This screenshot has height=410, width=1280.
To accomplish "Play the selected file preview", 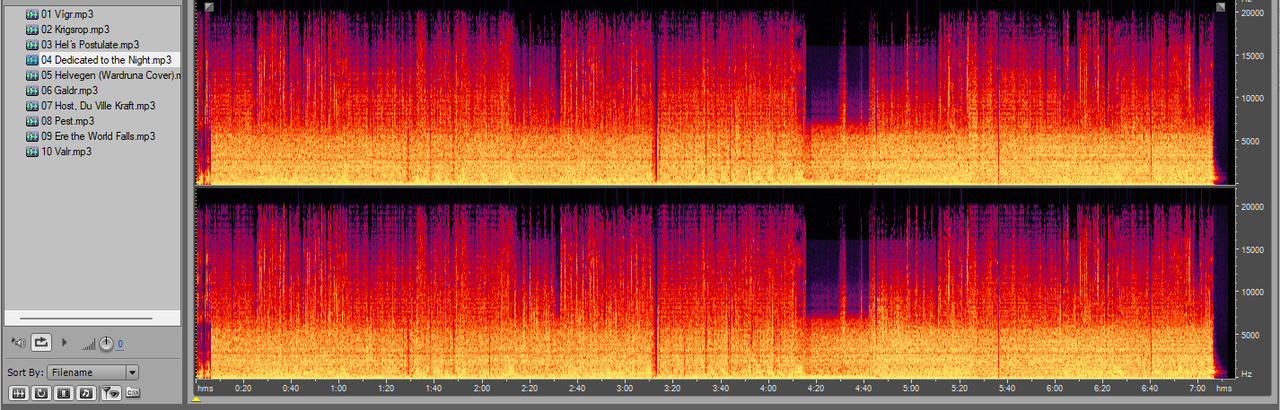I will pyautogui.click(x=65, y=342).
